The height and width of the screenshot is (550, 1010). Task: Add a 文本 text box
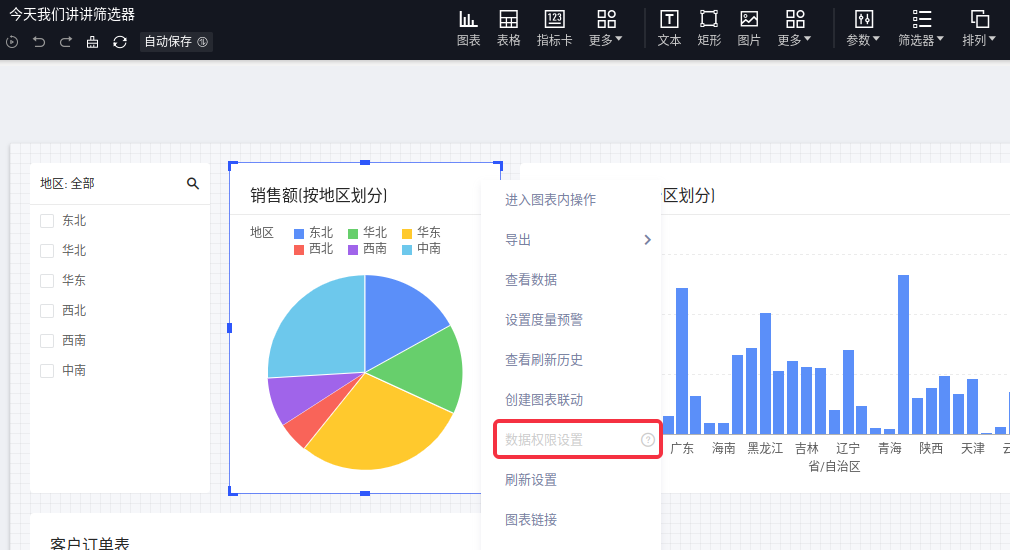tap(669, 28)
